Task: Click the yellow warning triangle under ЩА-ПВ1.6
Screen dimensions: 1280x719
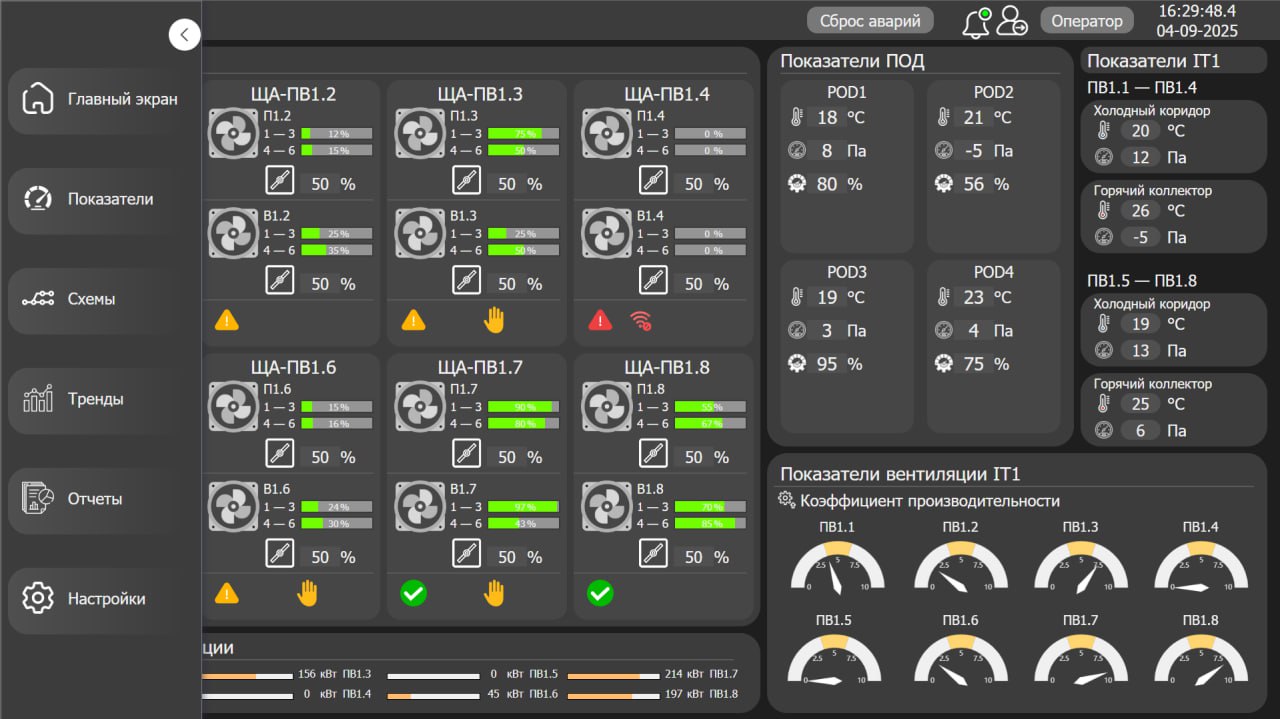Action: pos(227,593)
